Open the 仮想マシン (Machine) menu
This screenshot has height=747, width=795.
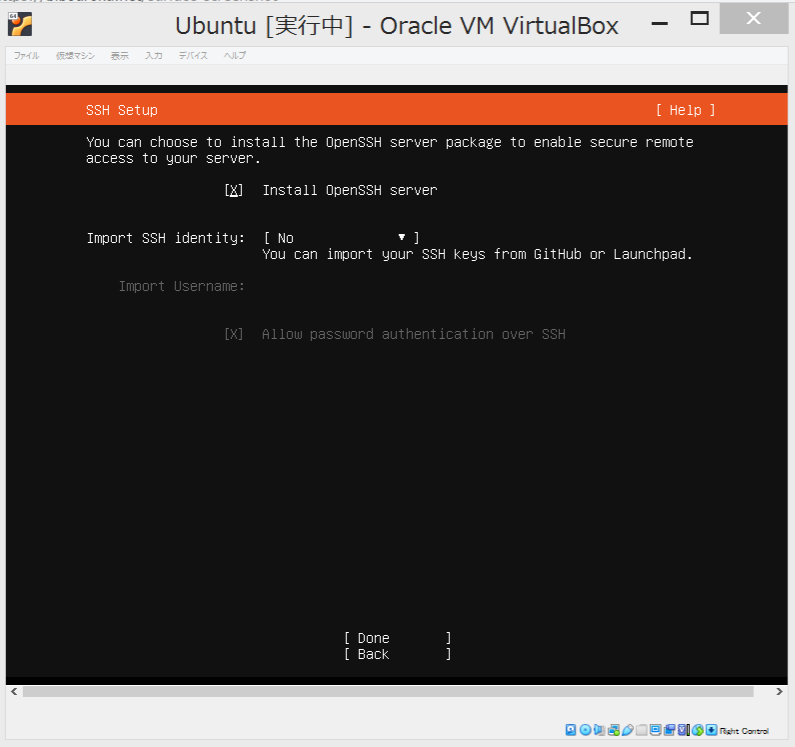[75, 55]
